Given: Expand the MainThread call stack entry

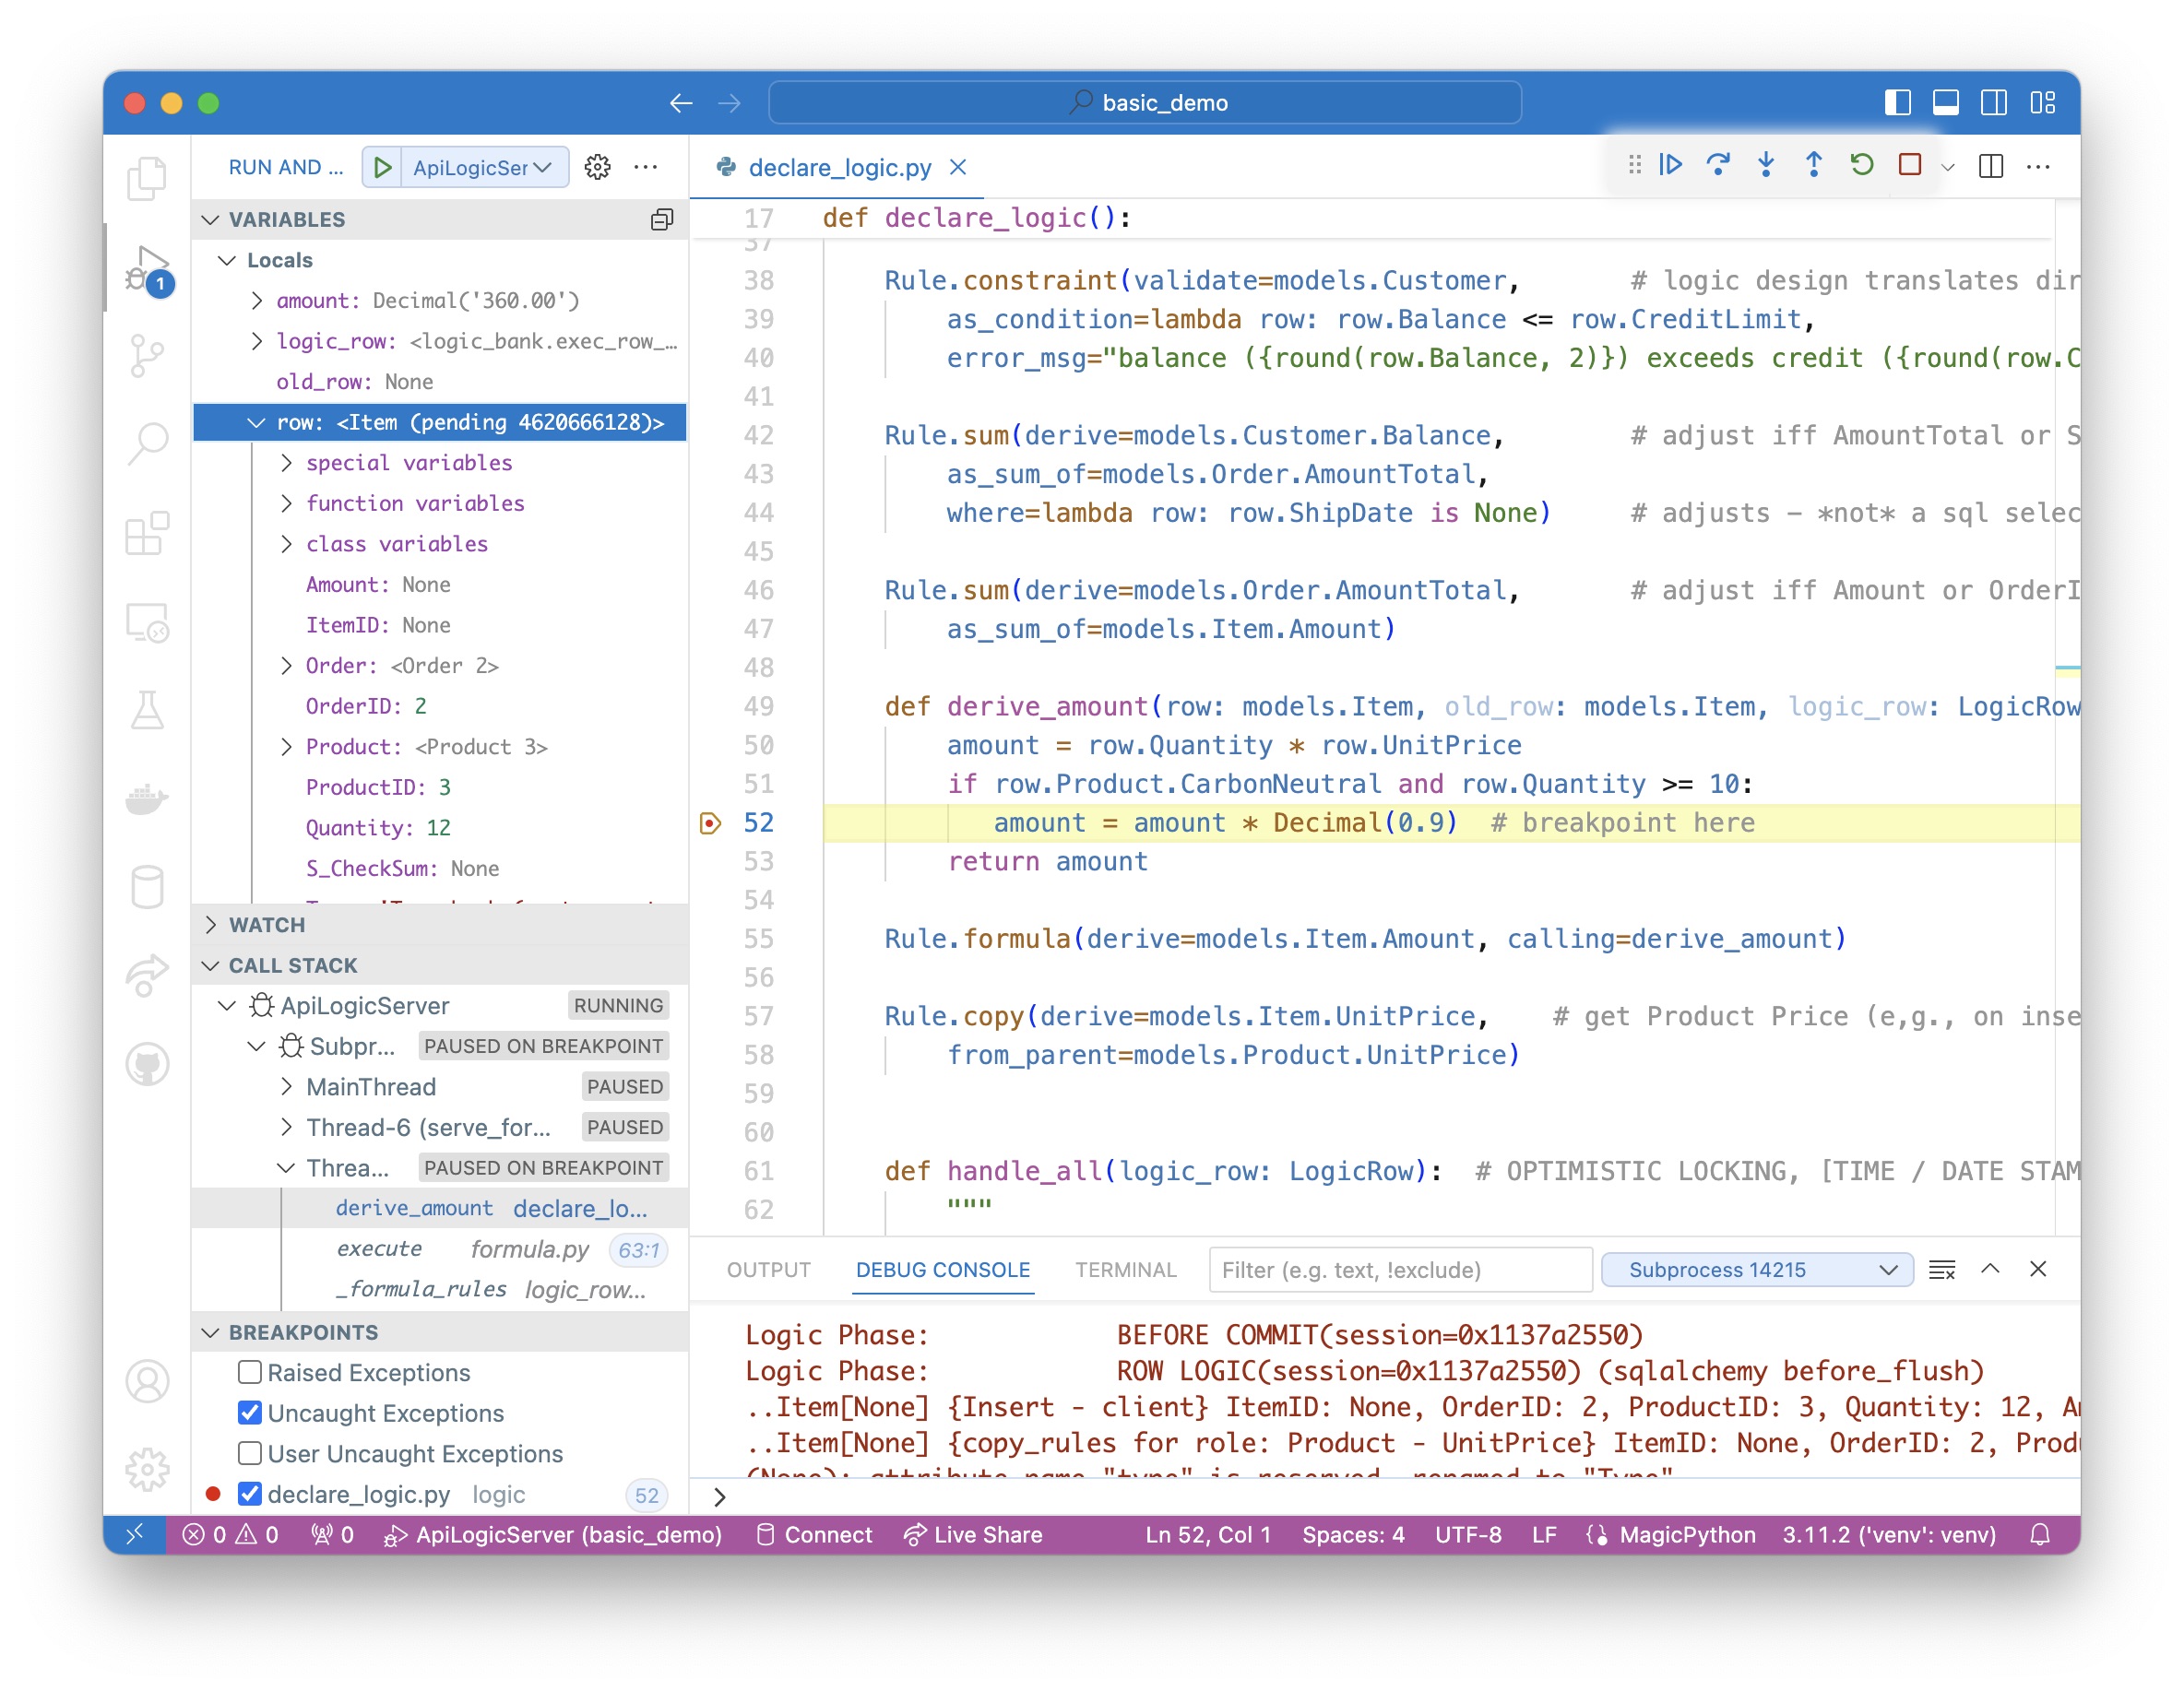Looking at the screenshot, I should (x=287, y=1086).
